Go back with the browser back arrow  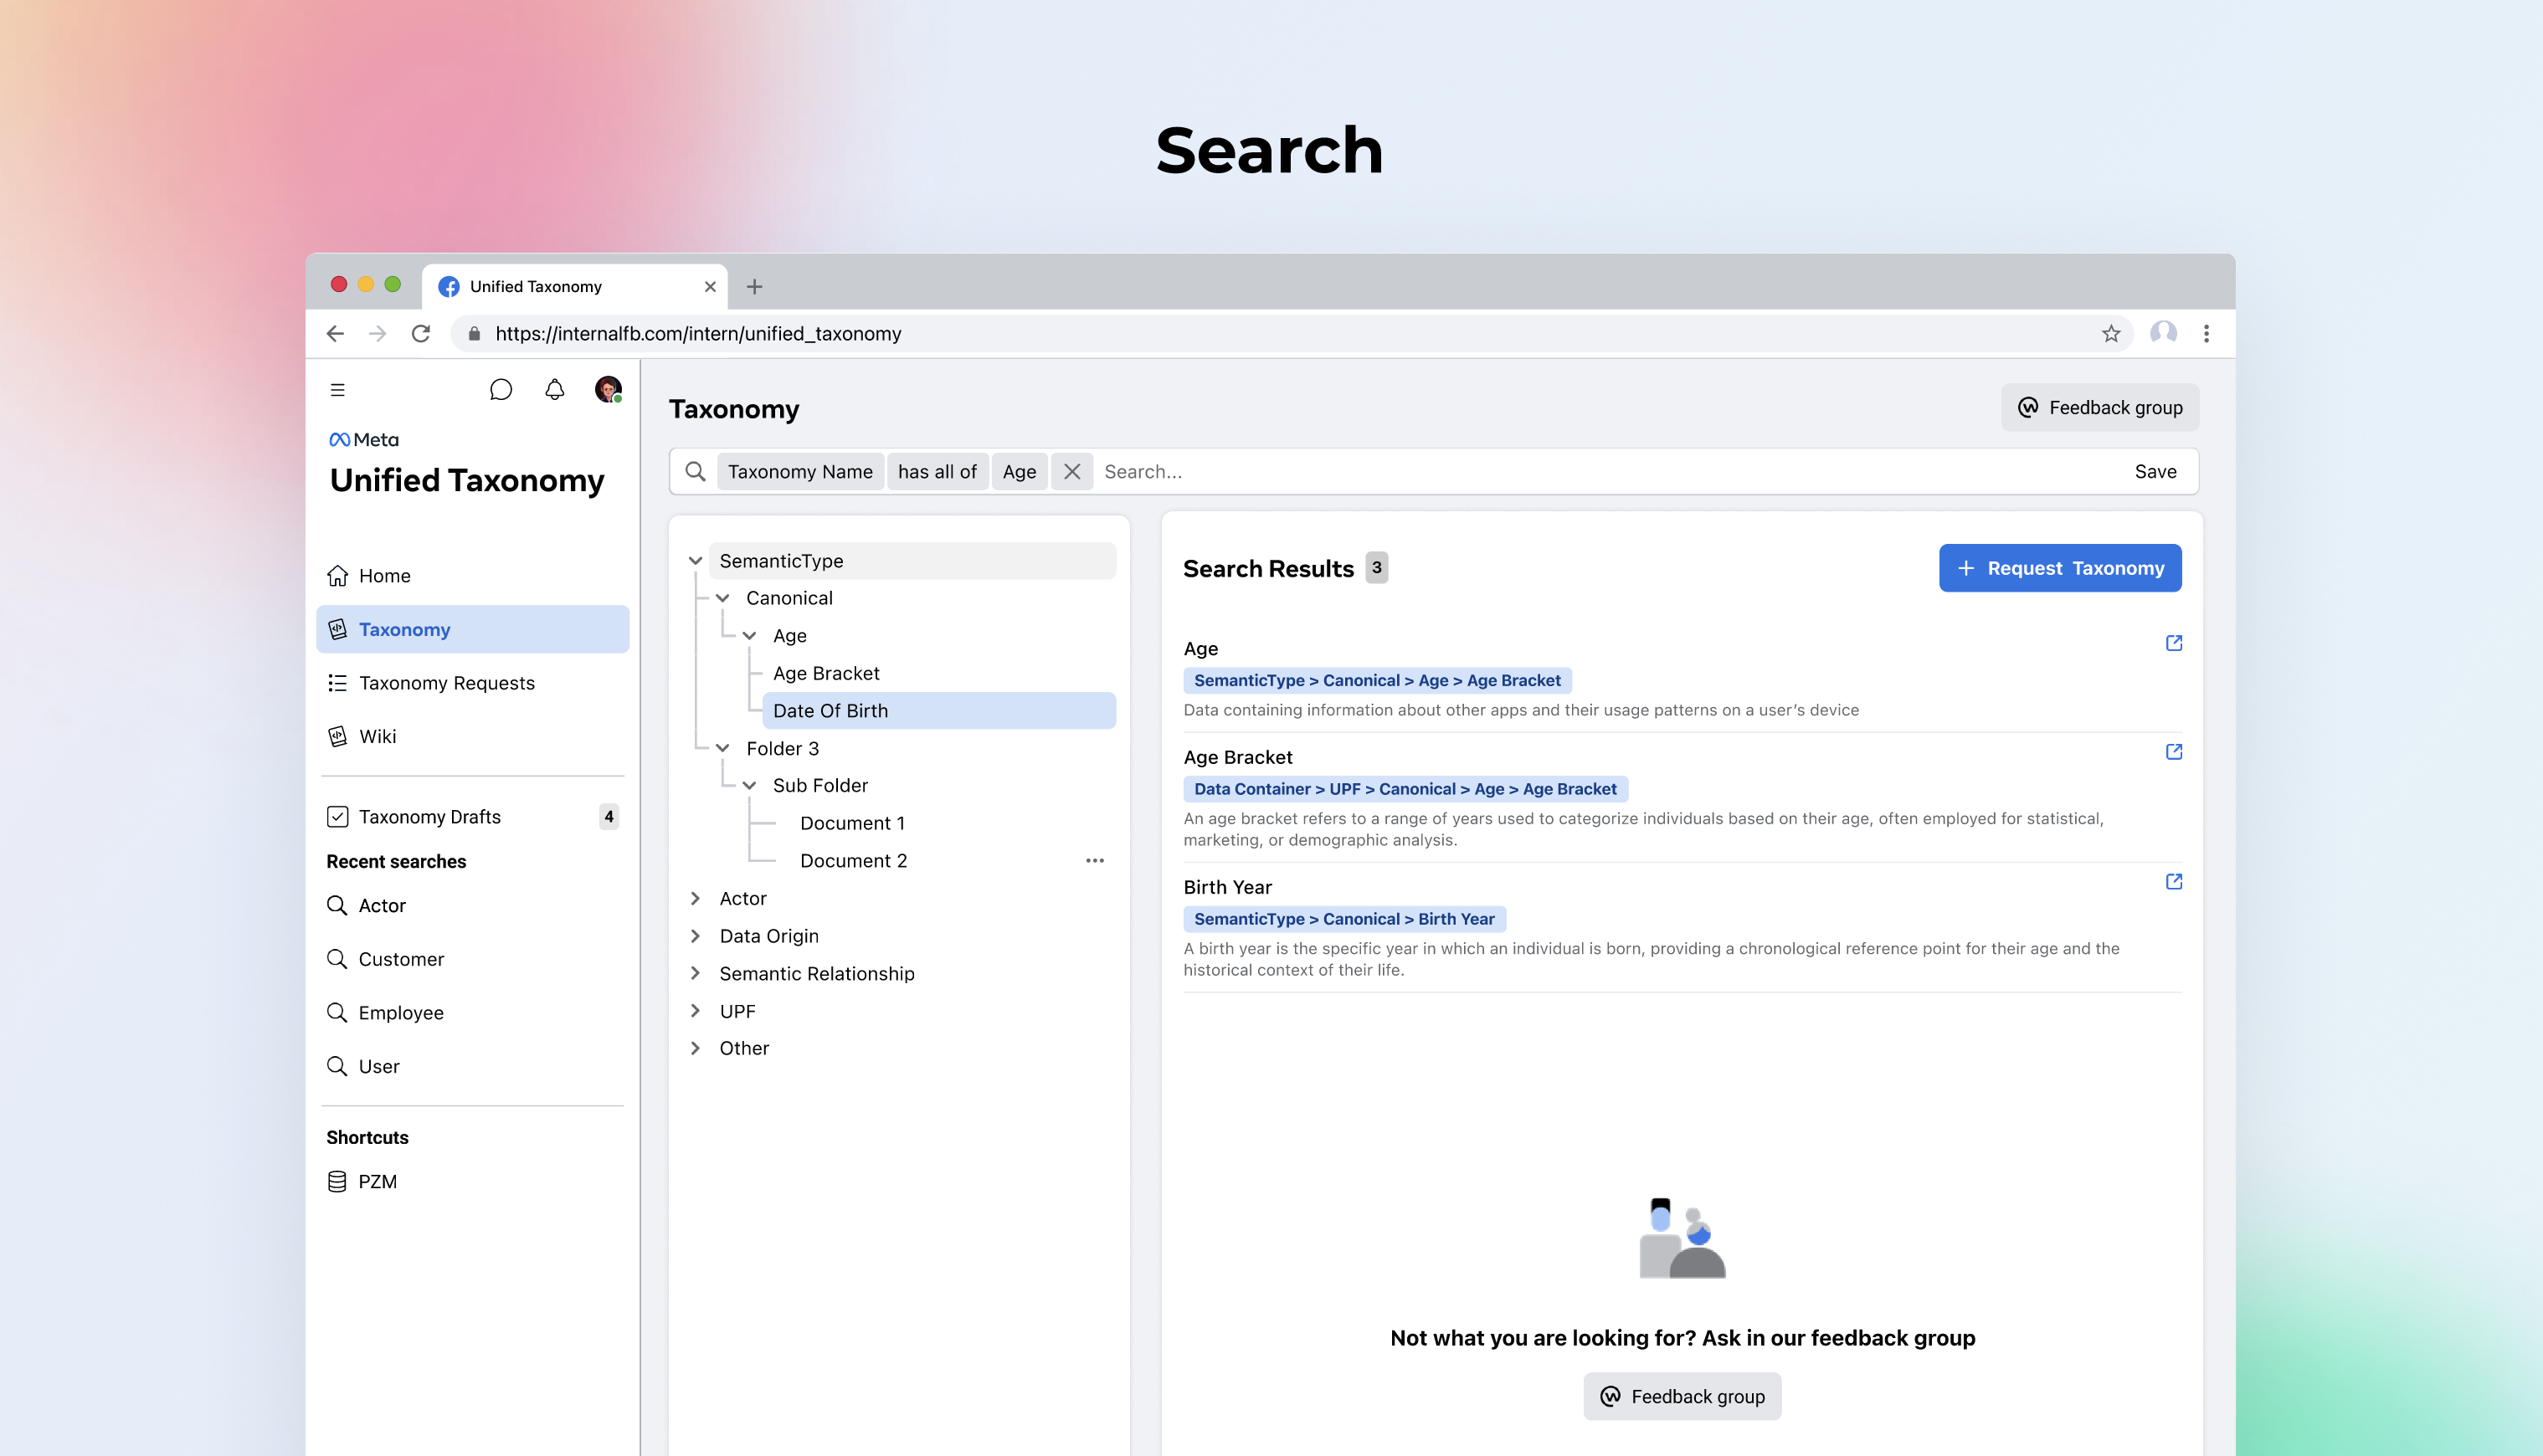tap(336, 333)
